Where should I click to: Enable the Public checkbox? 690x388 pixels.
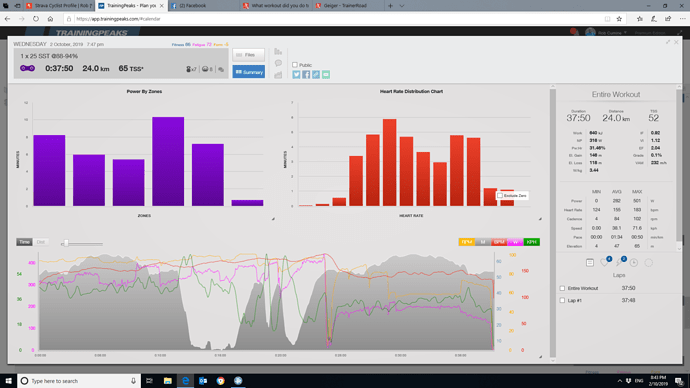point(295,65)
